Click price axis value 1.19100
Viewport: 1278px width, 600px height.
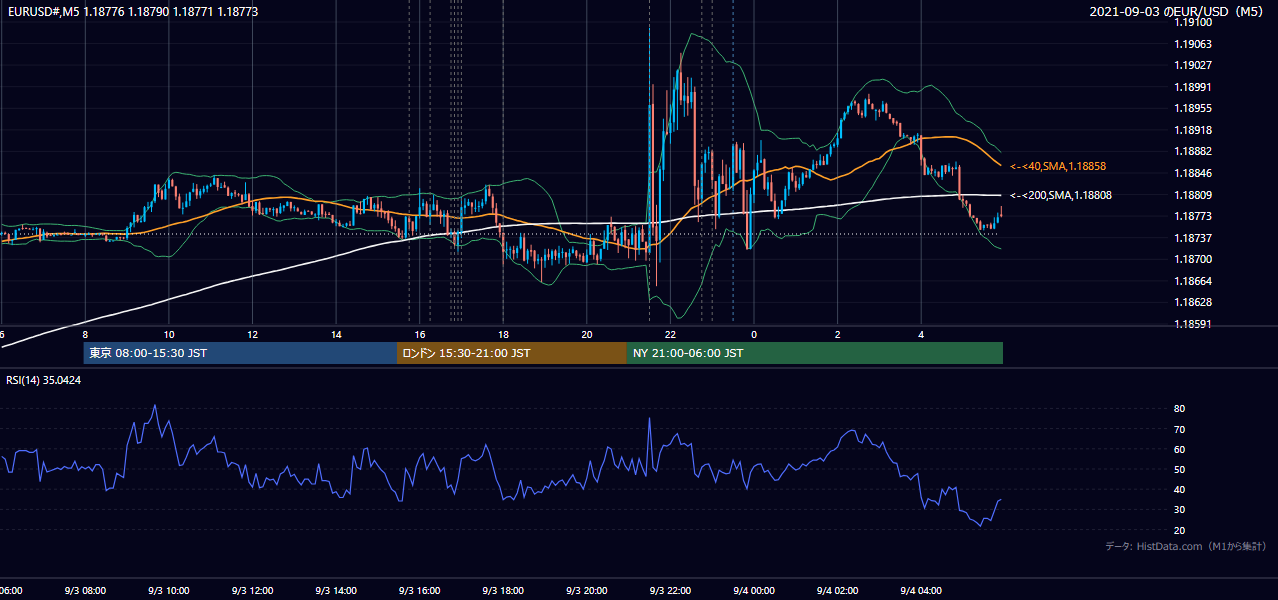pos(1194,23)
